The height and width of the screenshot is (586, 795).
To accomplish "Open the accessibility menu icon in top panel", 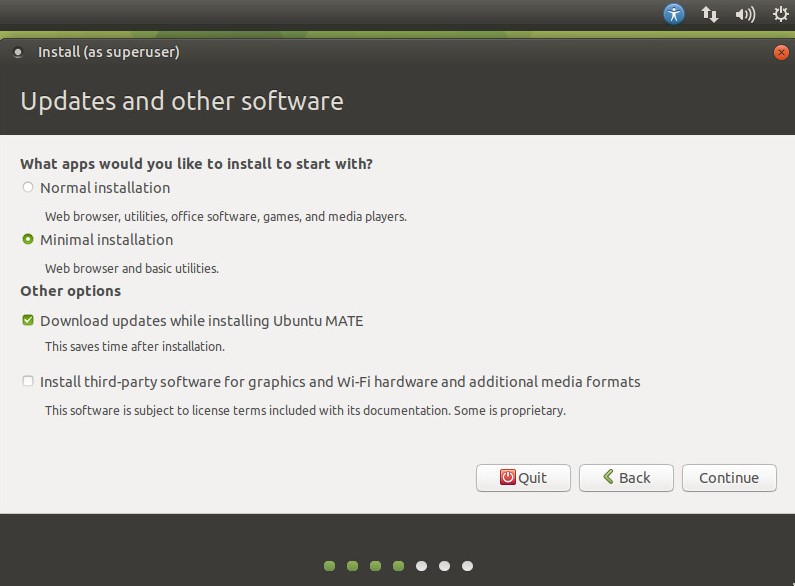I will click(x=674, y=14).
